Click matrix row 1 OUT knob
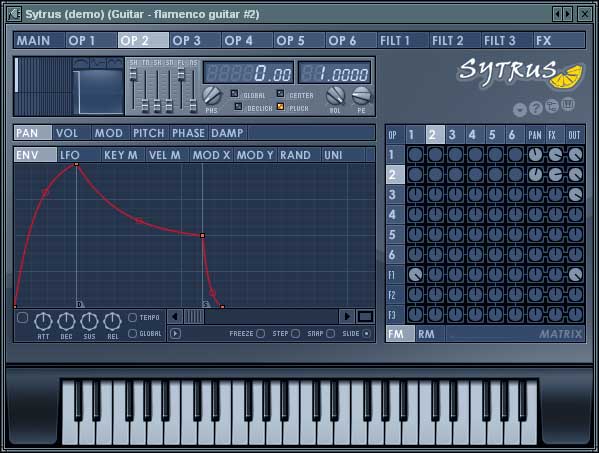This screenshot has height=453, width=599. click(x=575, y=155)
